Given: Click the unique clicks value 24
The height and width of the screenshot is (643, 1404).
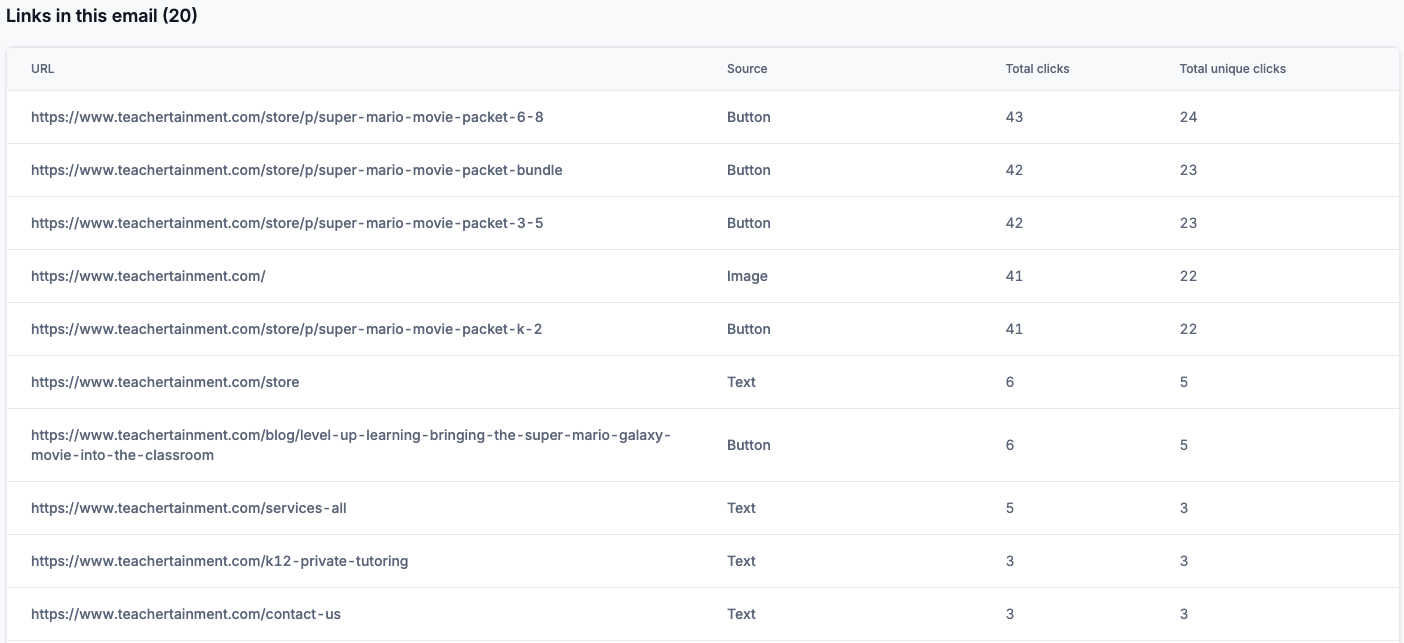Looking at the screenshot, I should (1188, 117).
